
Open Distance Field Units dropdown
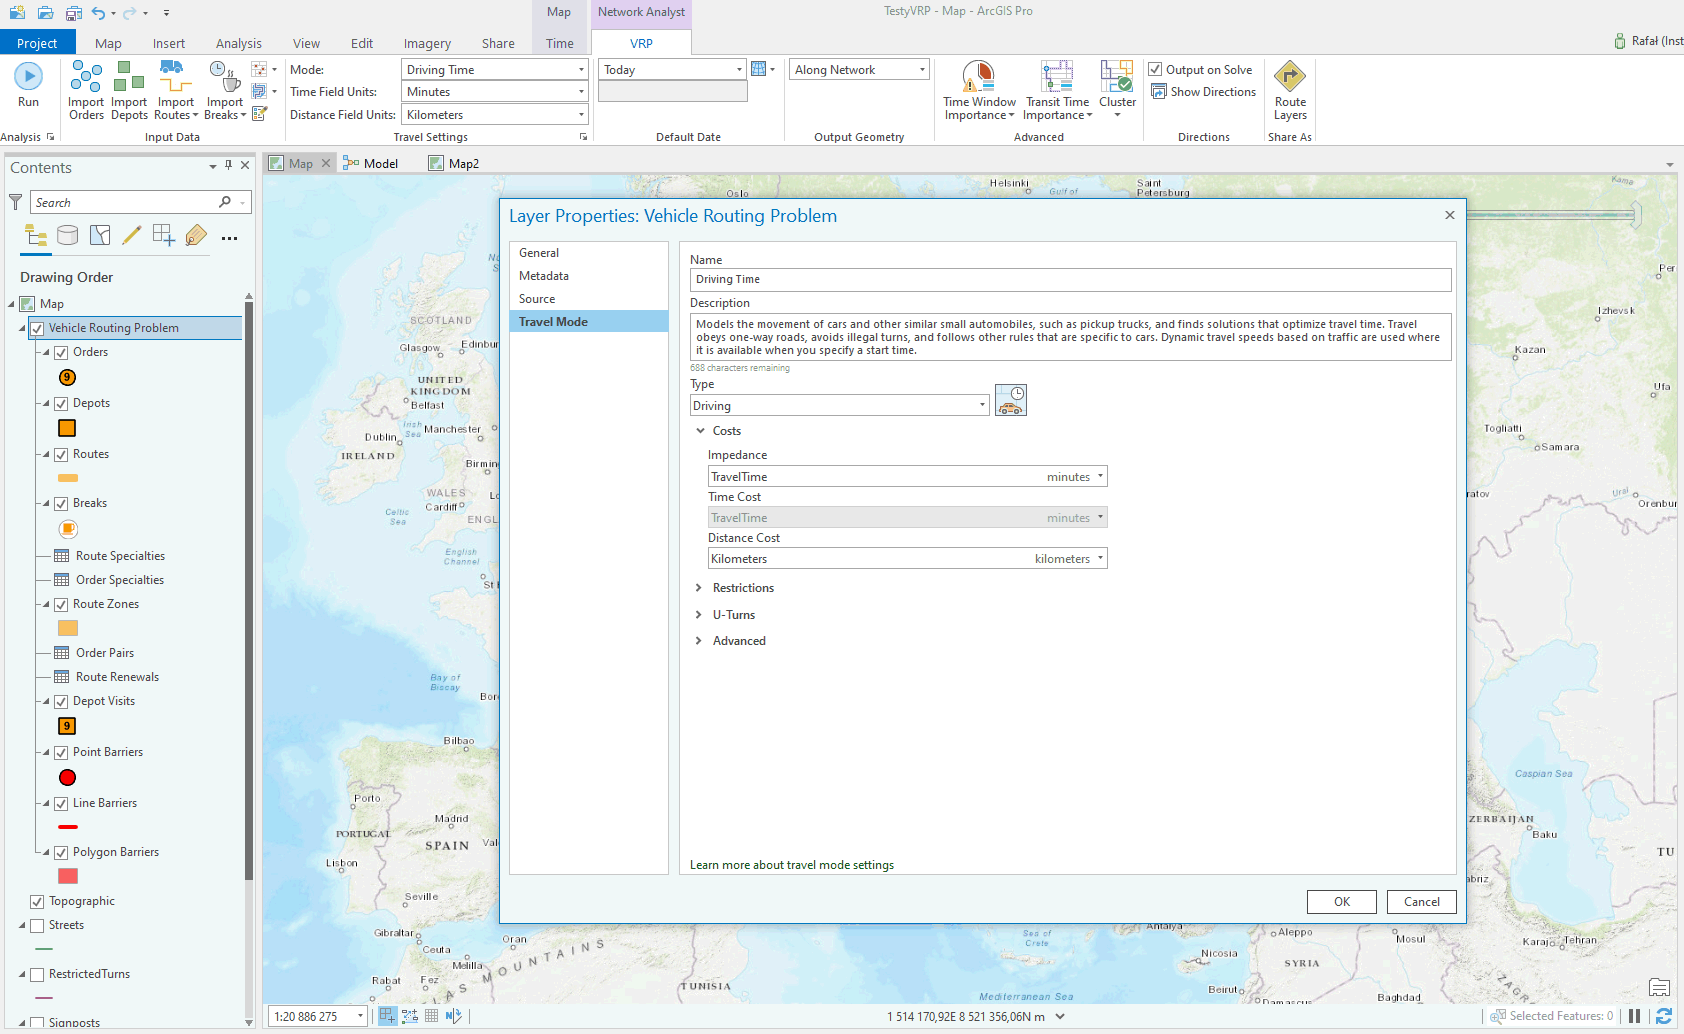pos(494,115)
